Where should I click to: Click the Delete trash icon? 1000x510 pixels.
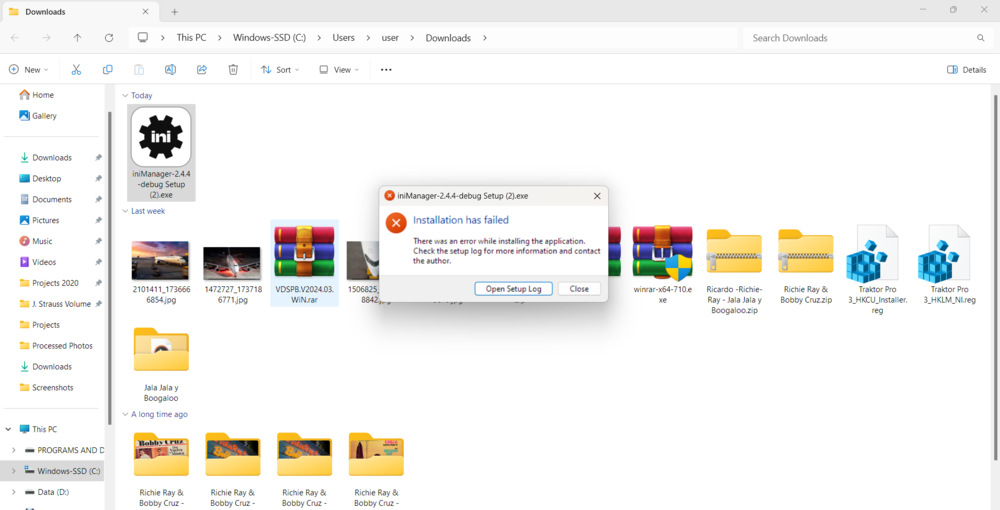pyautogui.click(x=233, y=70)
